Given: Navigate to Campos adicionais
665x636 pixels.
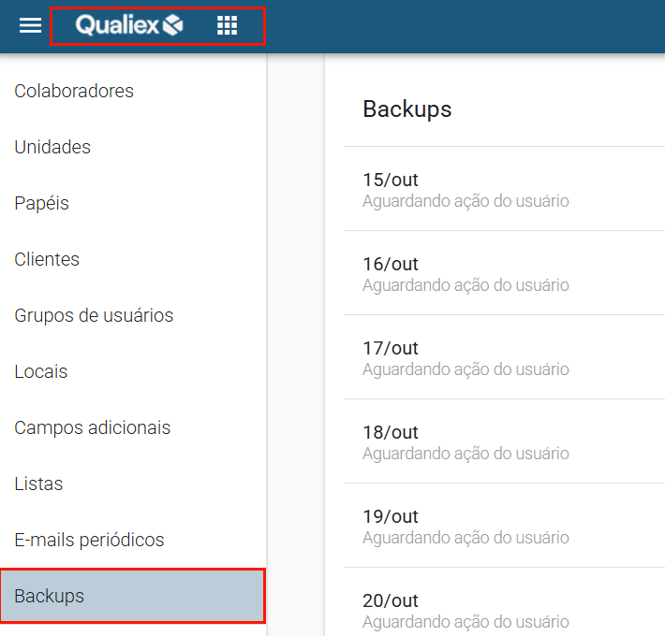Looking at the screenshot, I should pos(93,427).
